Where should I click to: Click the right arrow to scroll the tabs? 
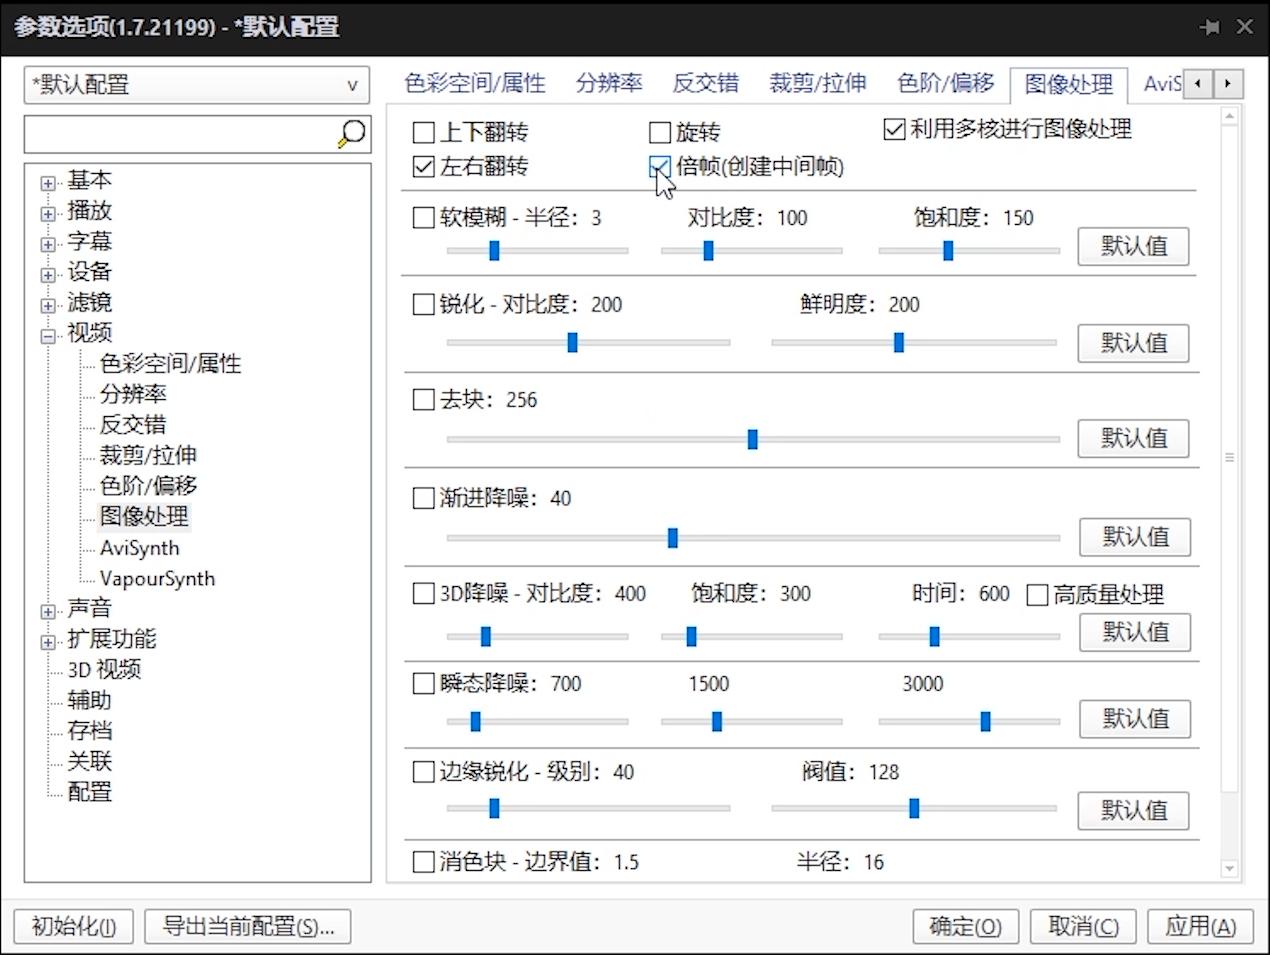[x=1227, y=85]
